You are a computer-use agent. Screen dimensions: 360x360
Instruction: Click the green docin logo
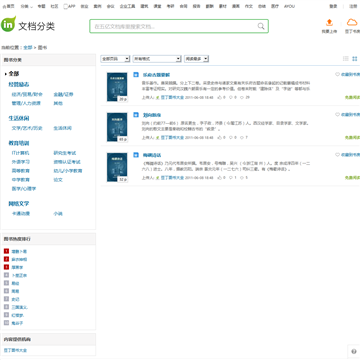tap(8, 24)
